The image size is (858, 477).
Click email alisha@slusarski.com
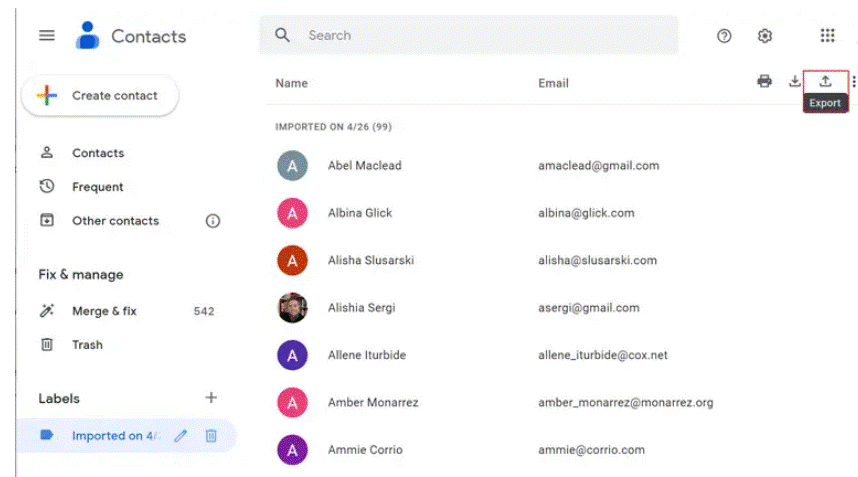[598, 260]
